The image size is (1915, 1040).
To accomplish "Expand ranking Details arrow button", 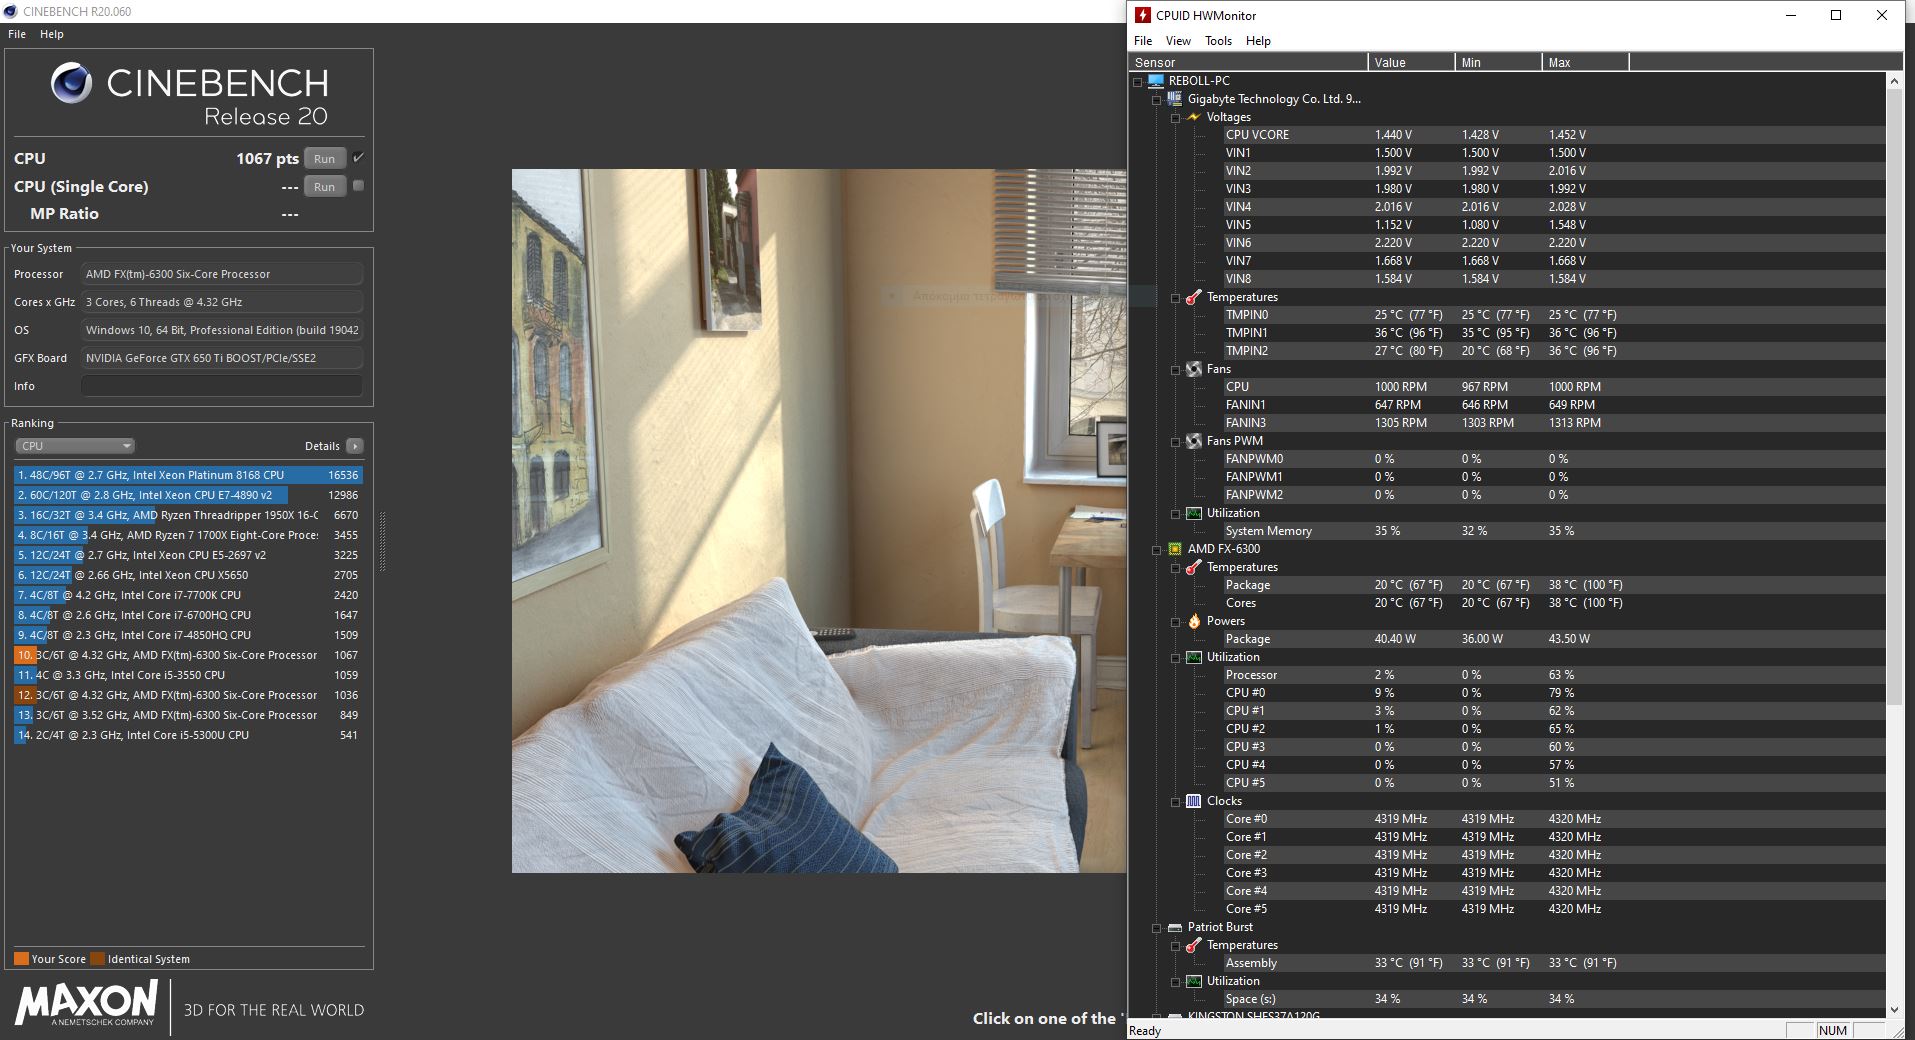I will 354,446.
